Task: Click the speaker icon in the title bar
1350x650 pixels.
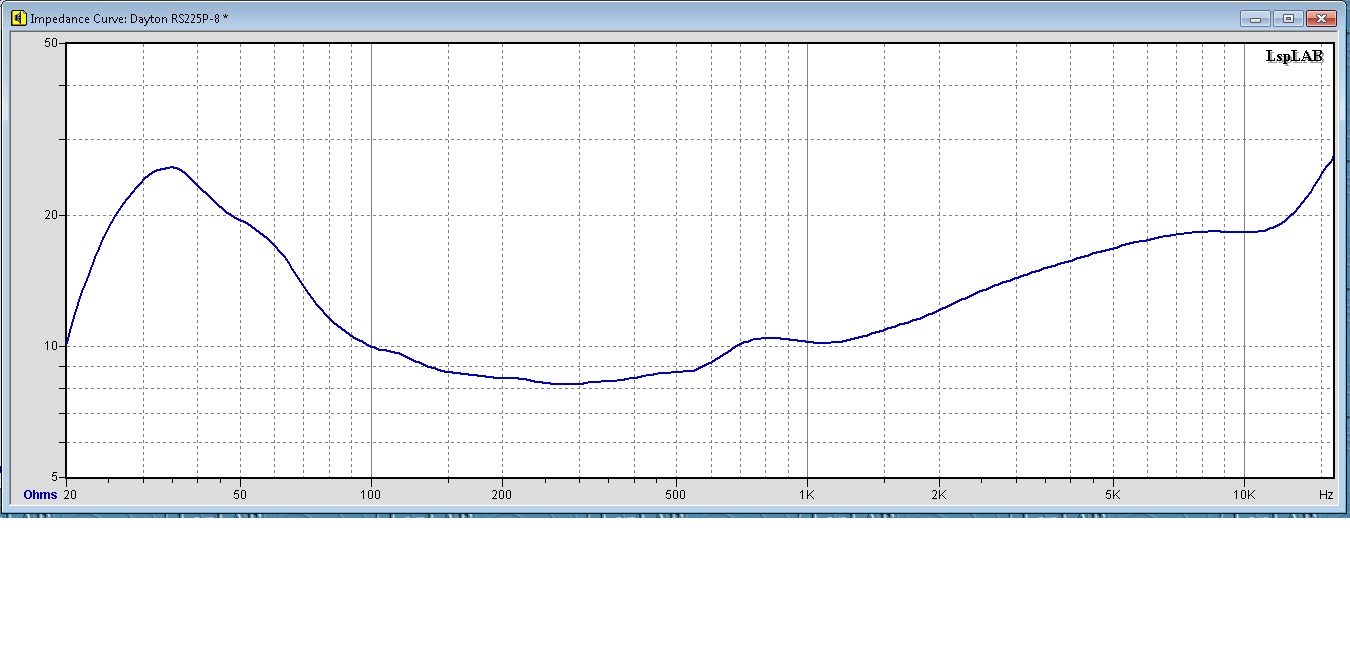Action: pyautogui.click(x=18, y=18)
